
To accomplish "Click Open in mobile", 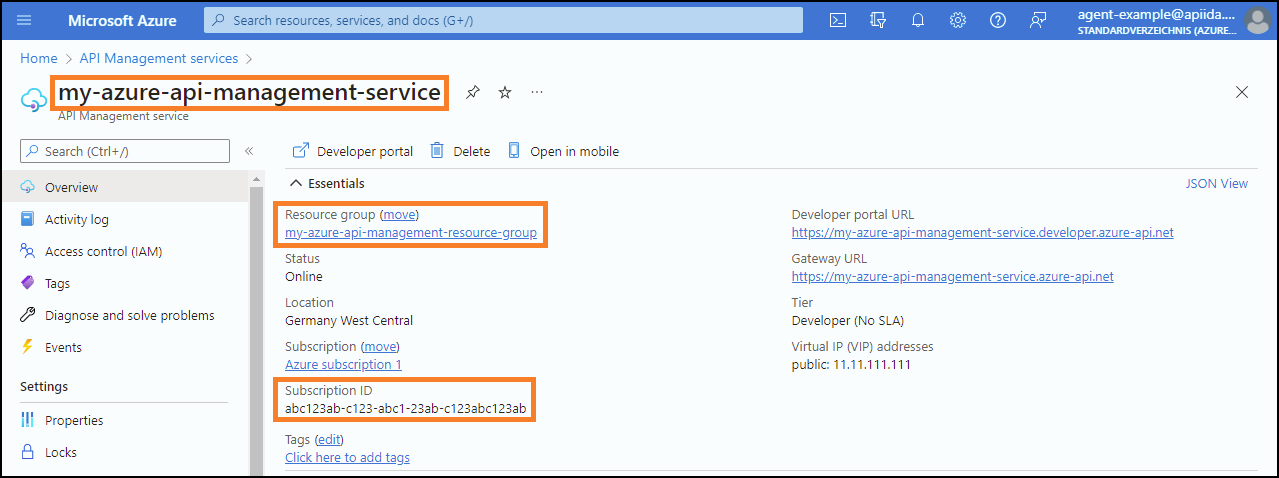I will (563, 151).
